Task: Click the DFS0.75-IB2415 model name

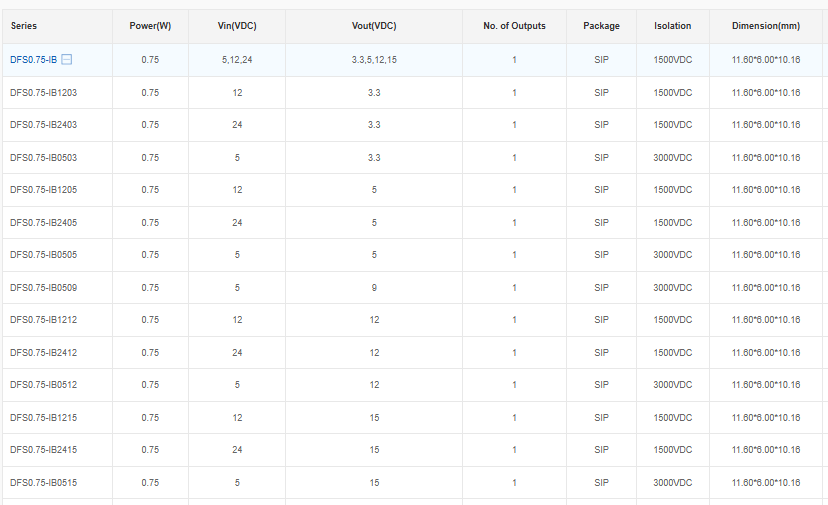Action: pos(43,450)
